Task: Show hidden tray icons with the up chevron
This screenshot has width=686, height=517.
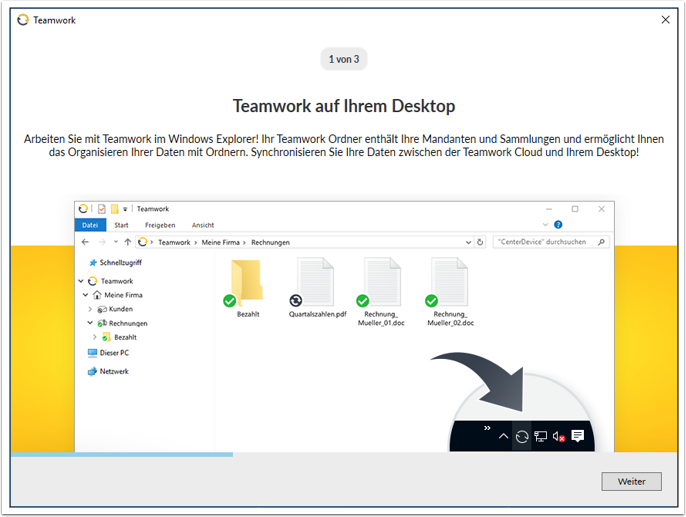Action: click(x=503, y=436)
